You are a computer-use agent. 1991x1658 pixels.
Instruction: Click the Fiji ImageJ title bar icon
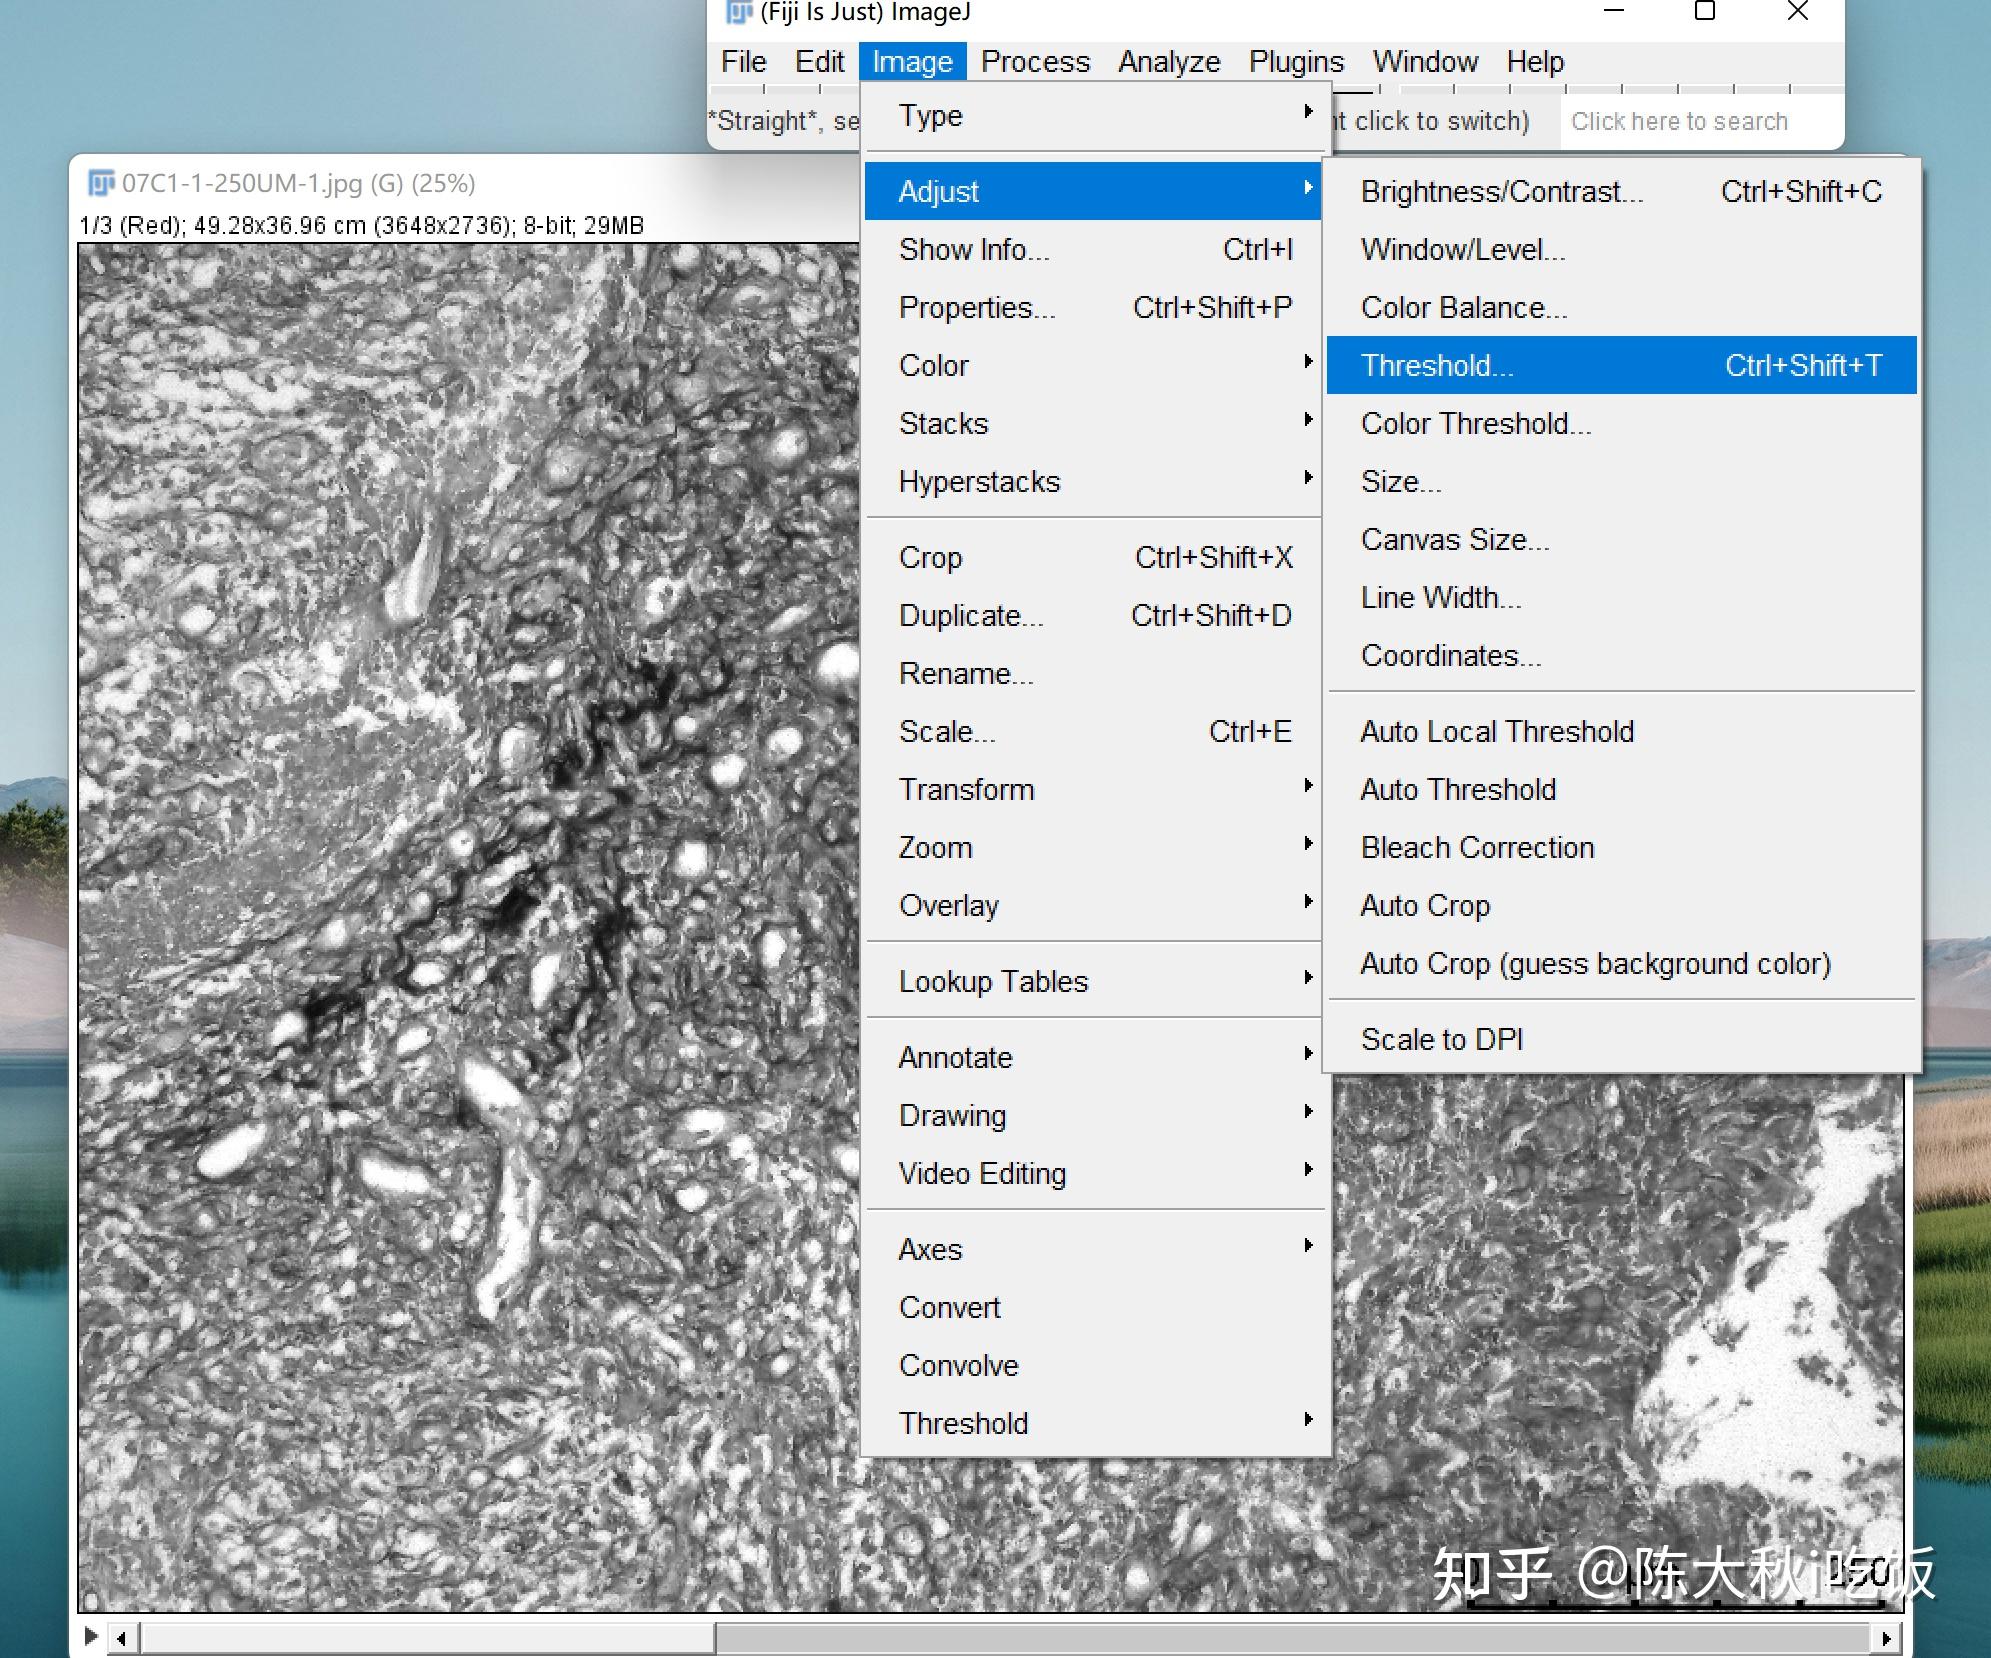739,12
